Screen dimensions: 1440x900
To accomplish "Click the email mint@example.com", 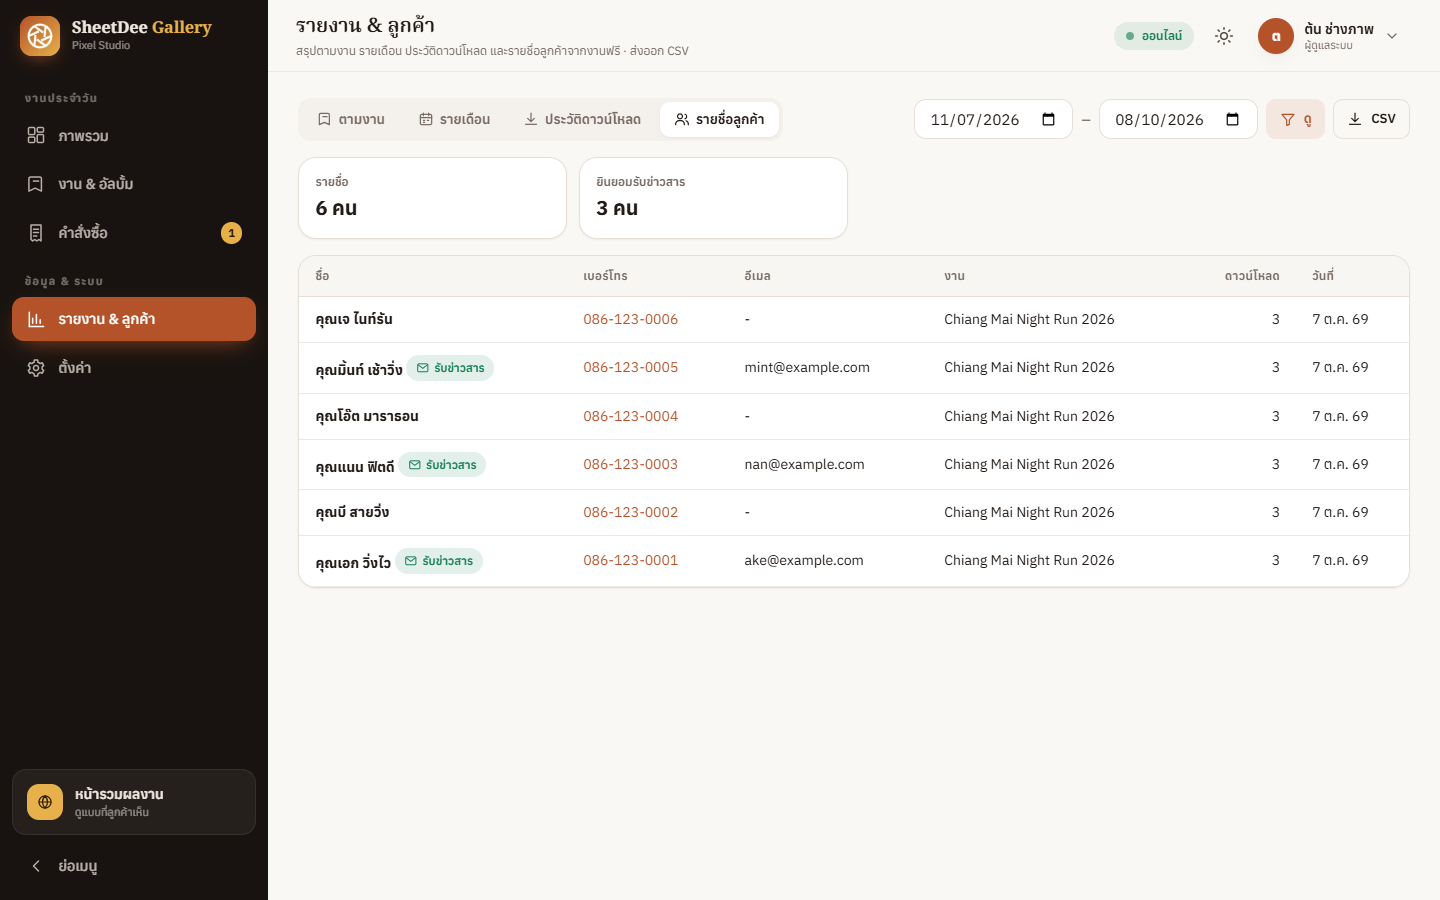I will click(x=807, y=368).
